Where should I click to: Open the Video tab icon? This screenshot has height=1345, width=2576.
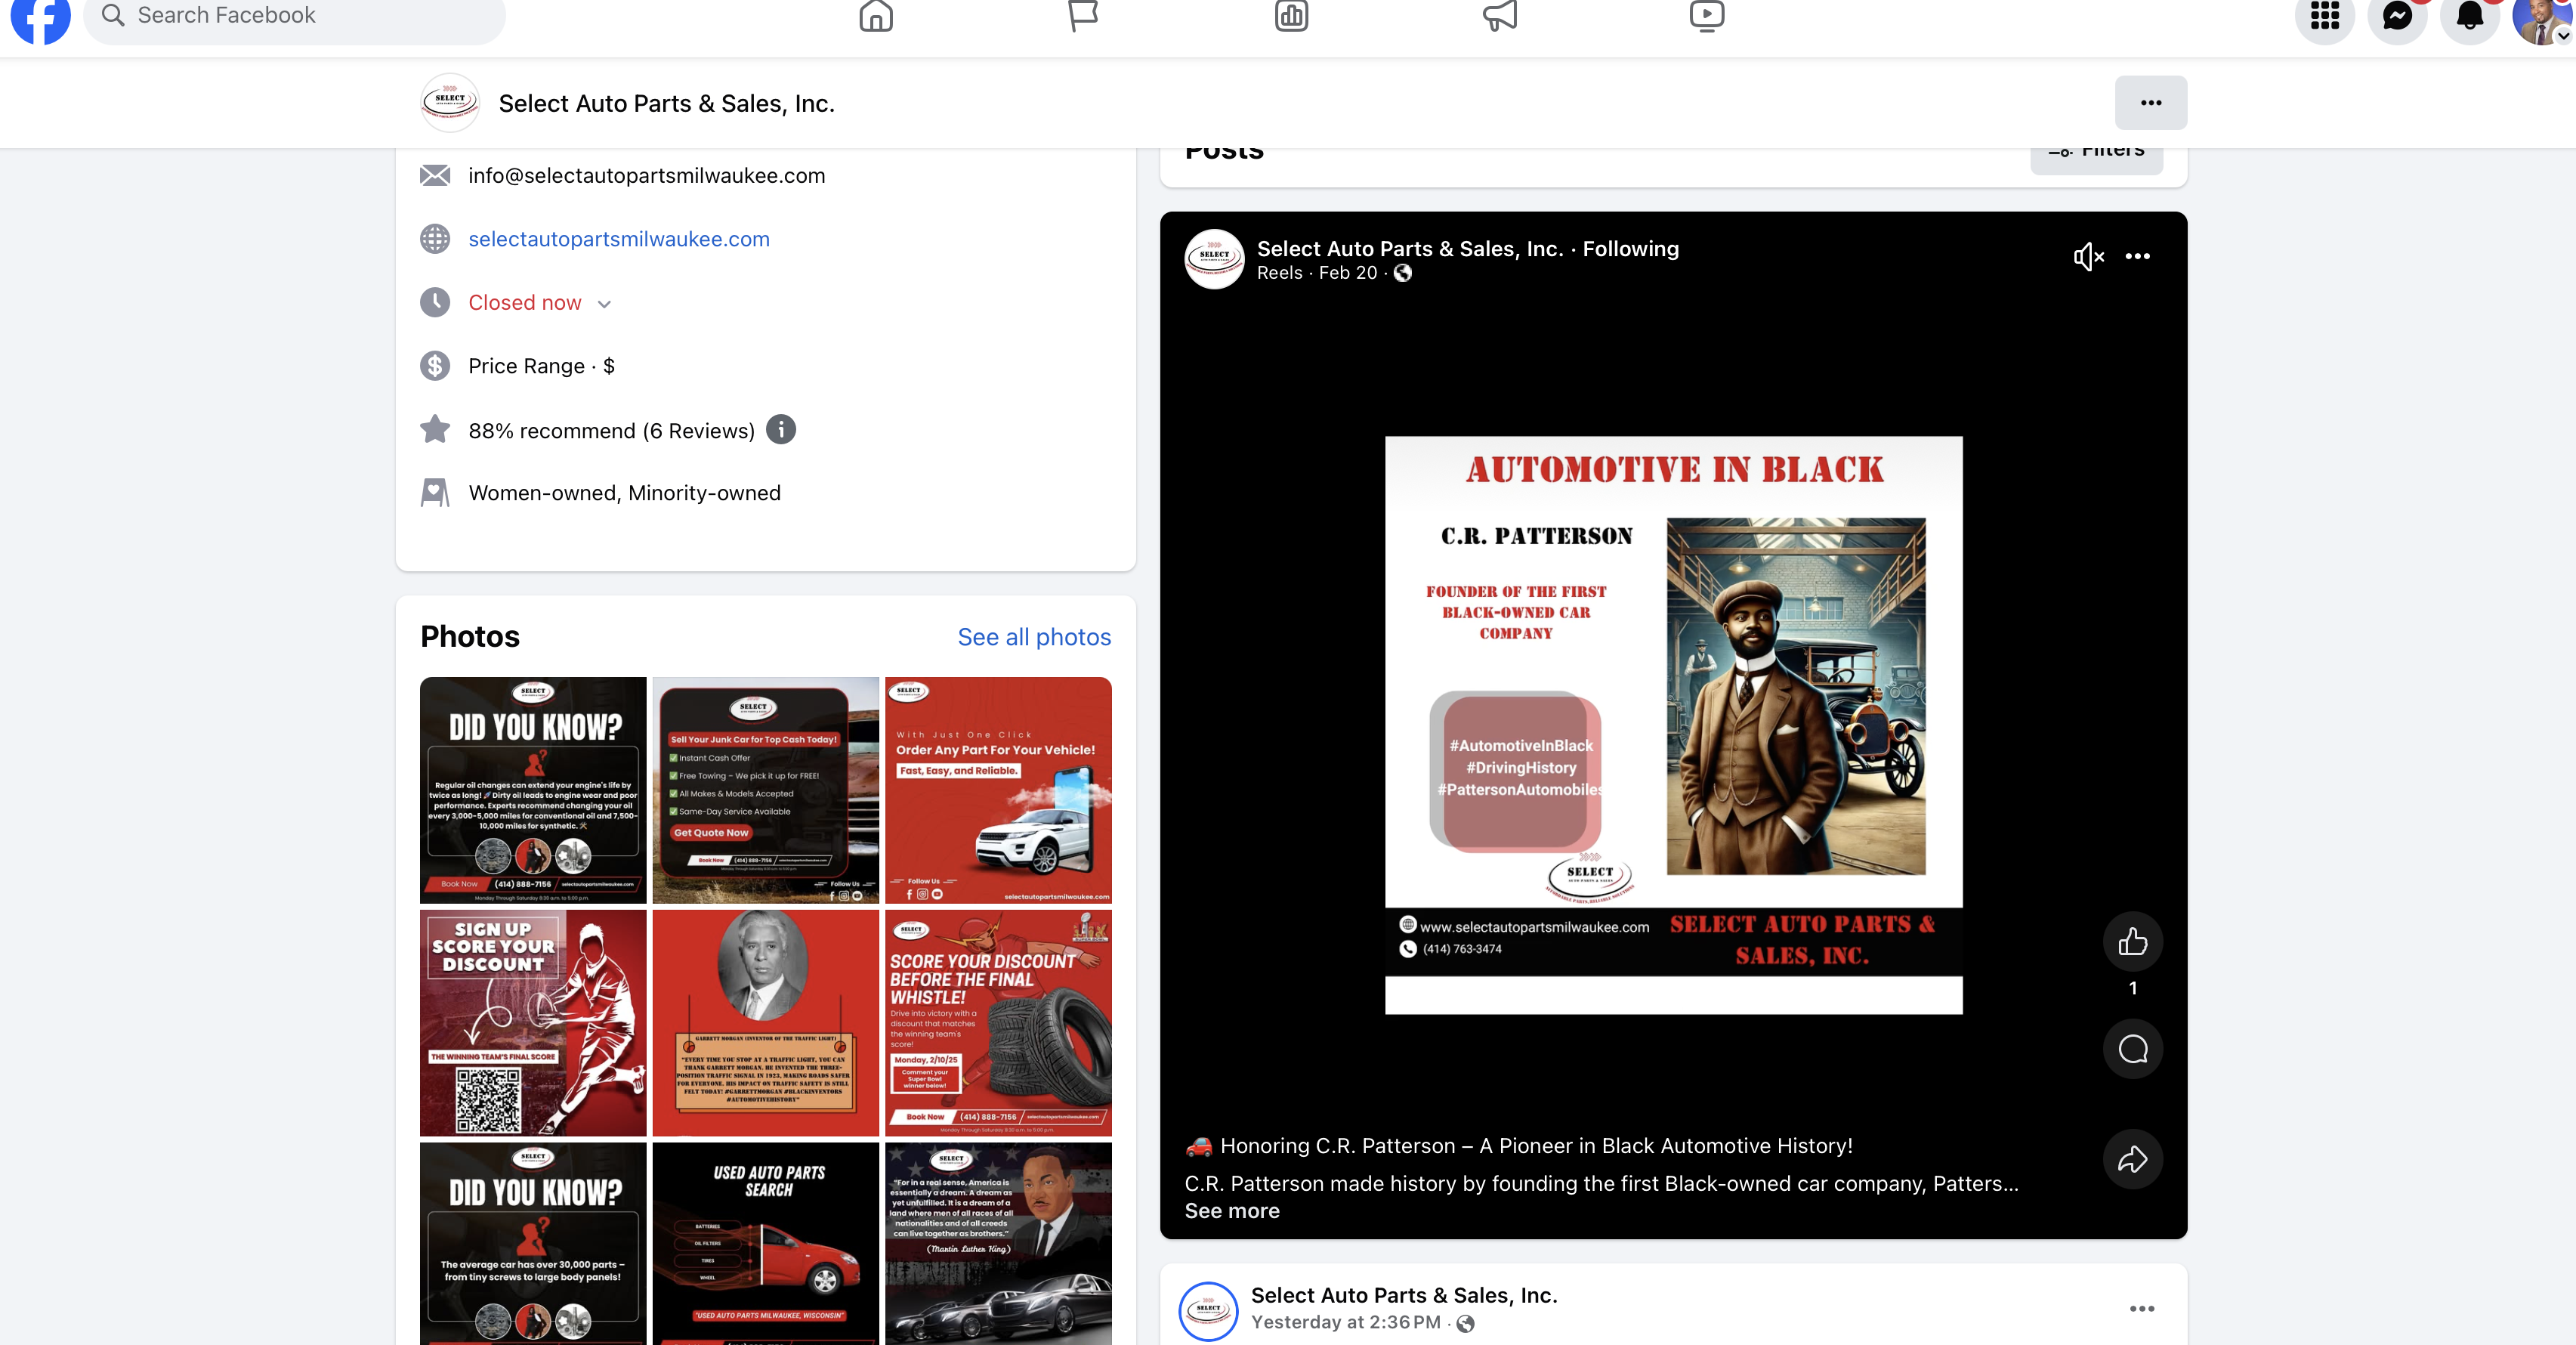tap(1706, 16)
